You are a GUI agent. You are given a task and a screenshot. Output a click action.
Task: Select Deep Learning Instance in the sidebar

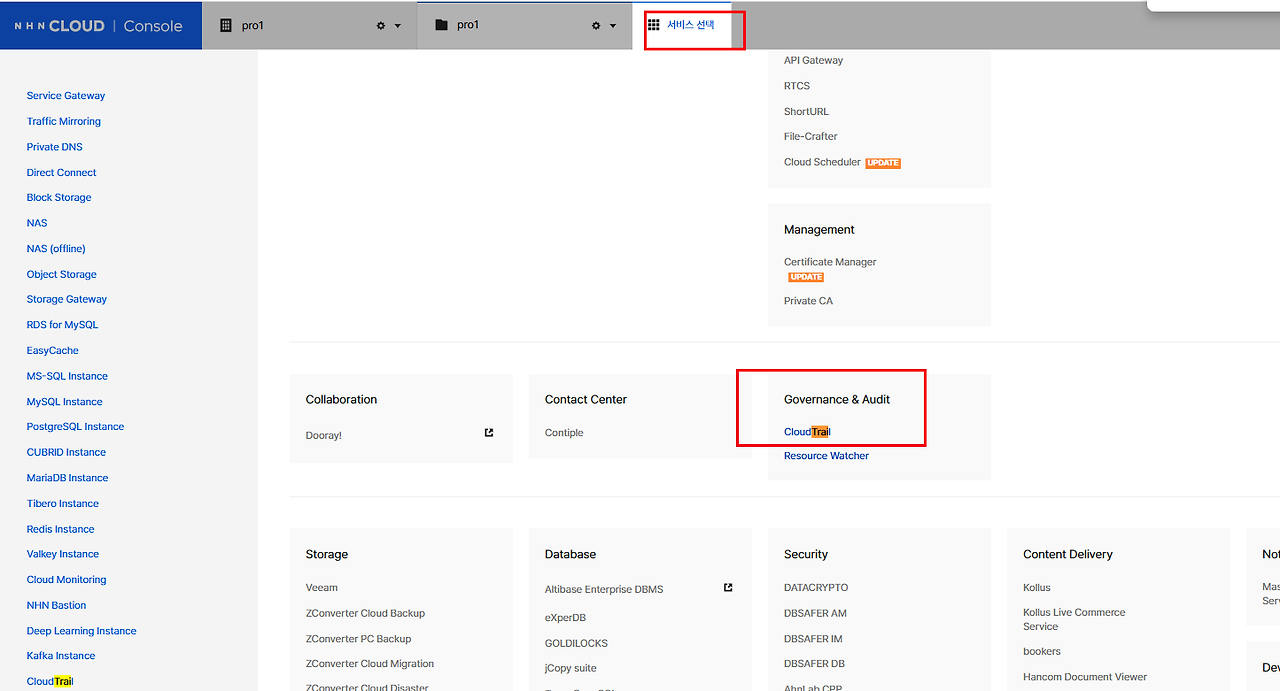point(82,631)
